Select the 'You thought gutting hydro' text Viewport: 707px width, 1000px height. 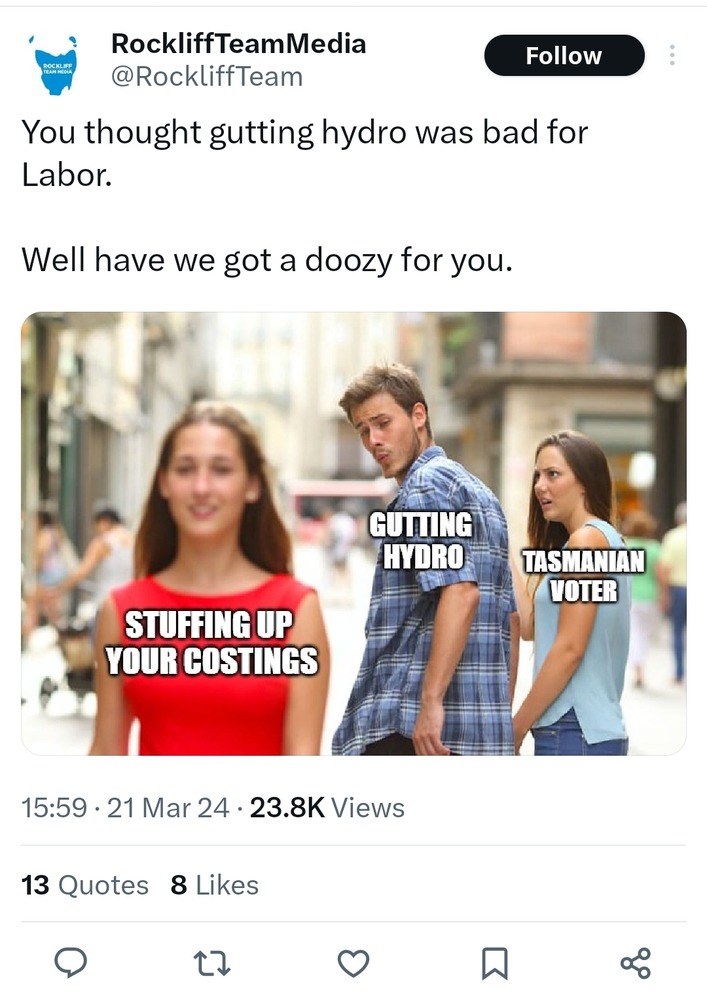point(304,153)
